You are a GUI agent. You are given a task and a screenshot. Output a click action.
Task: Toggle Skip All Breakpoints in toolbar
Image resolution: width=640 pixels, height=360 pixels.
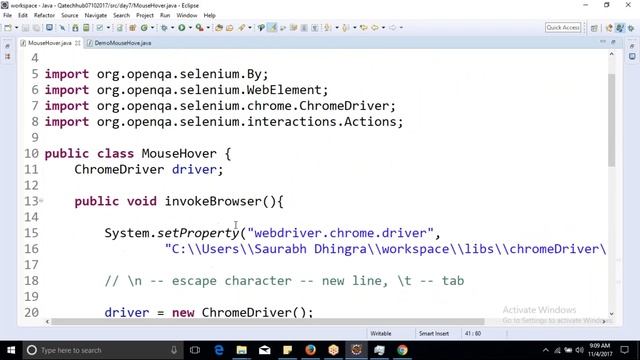62,28
